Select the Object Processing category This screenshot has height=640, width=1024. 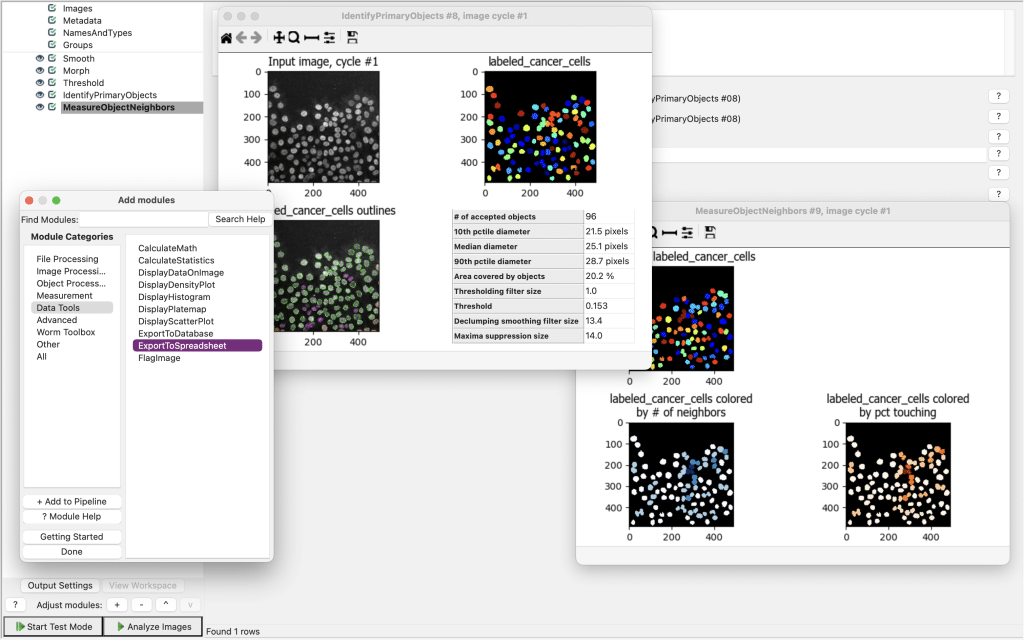(x=70, y=284)
